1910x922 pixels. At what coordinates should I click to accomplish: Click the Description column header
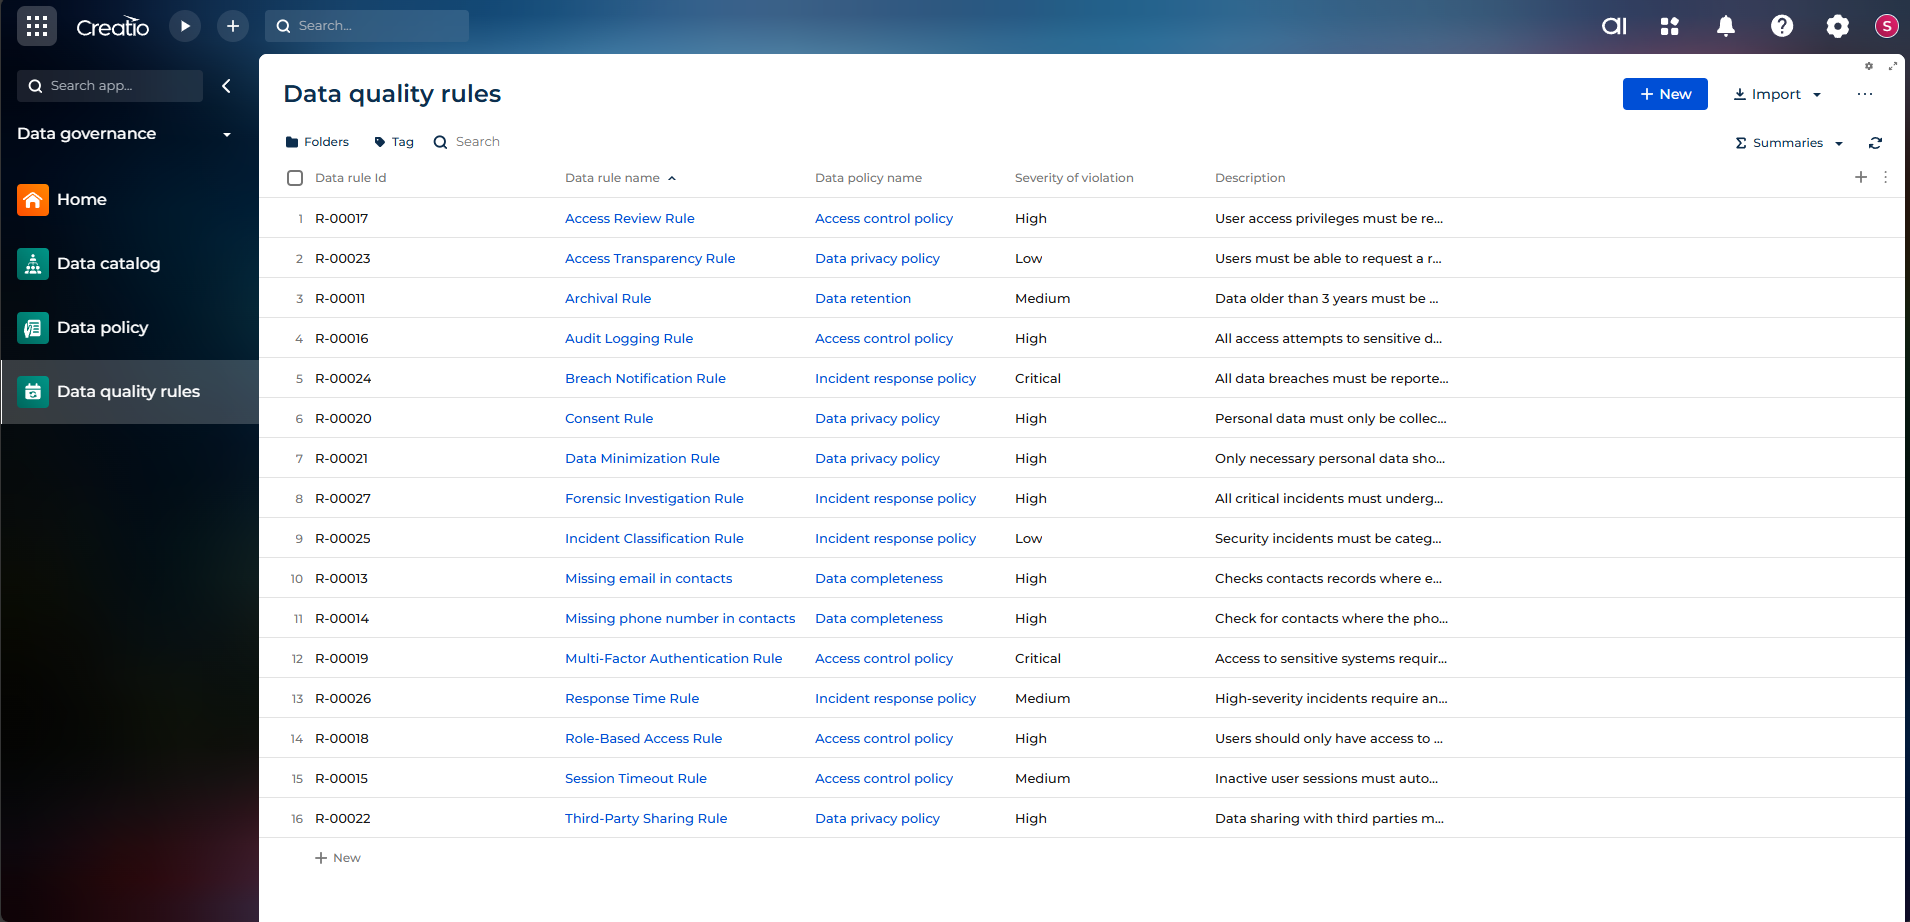1250,178
